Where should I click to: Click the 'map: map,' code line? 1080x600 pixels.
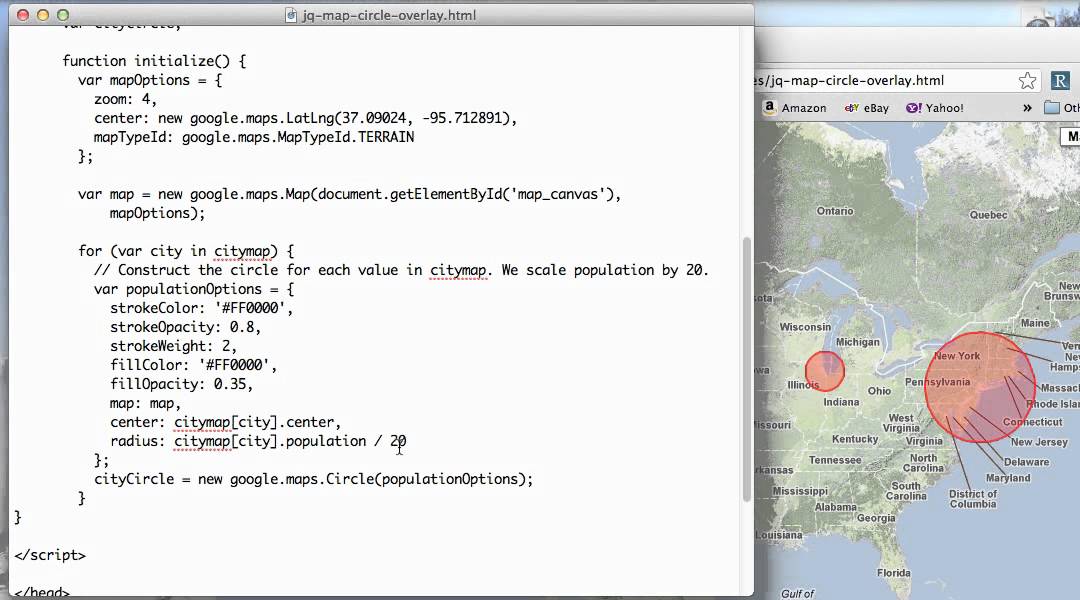pos(145,403)
